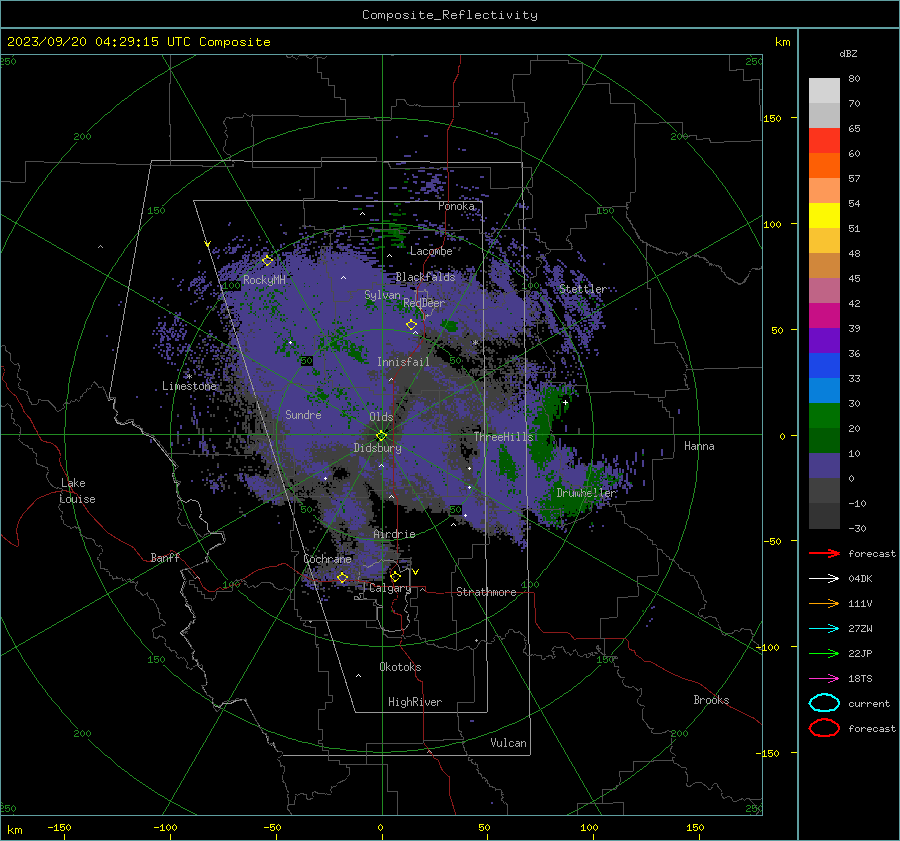Click yellow diamond marker below RedDeer

(x=411, y=325)
